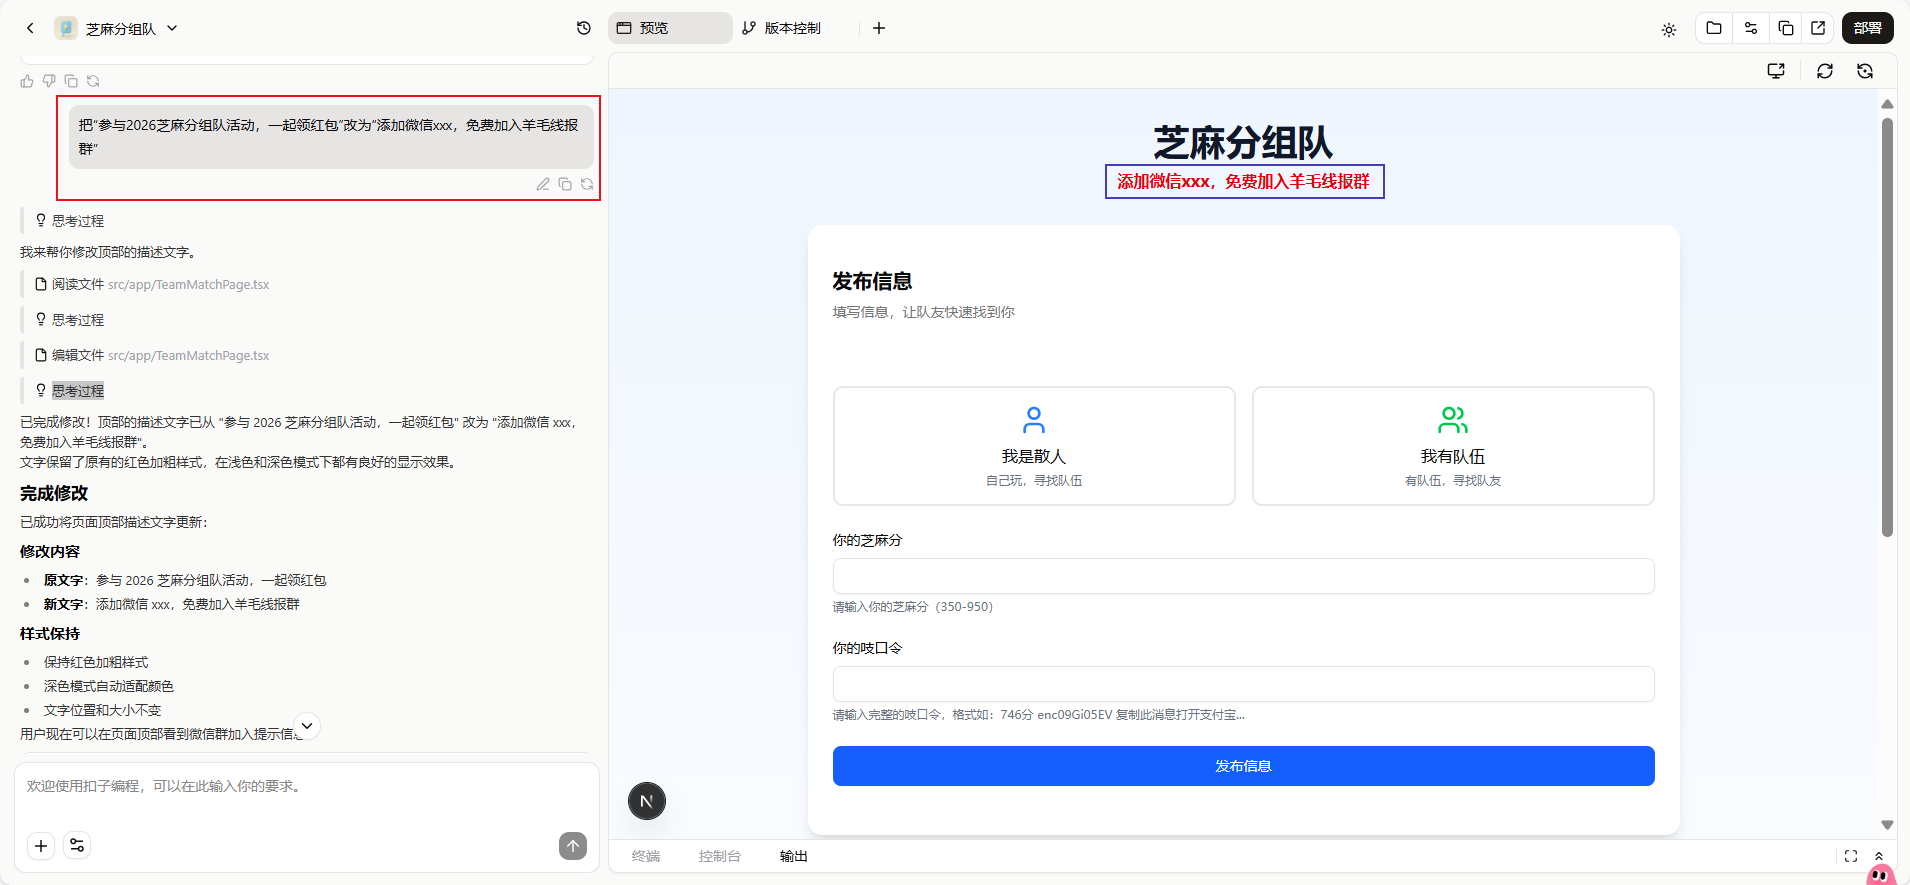Switch to the 版本控制 tab
The height and width of the screenshot is (885, 1910).
click(782, 28)
